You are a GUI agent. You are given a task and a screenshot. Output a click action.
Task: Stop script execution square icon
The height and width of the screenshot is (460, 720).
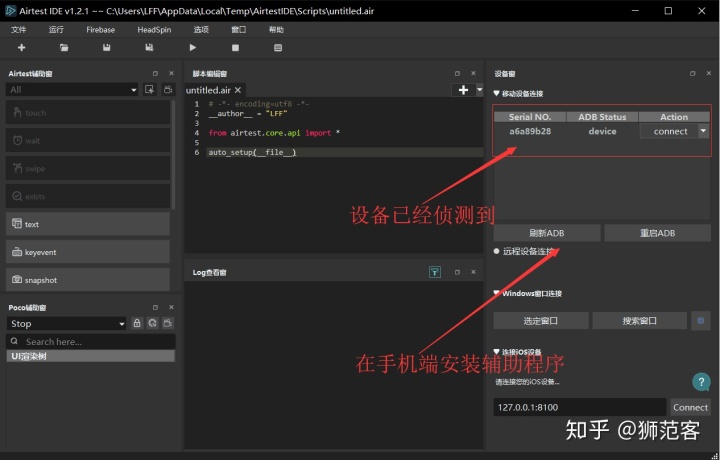coord(235,48)
